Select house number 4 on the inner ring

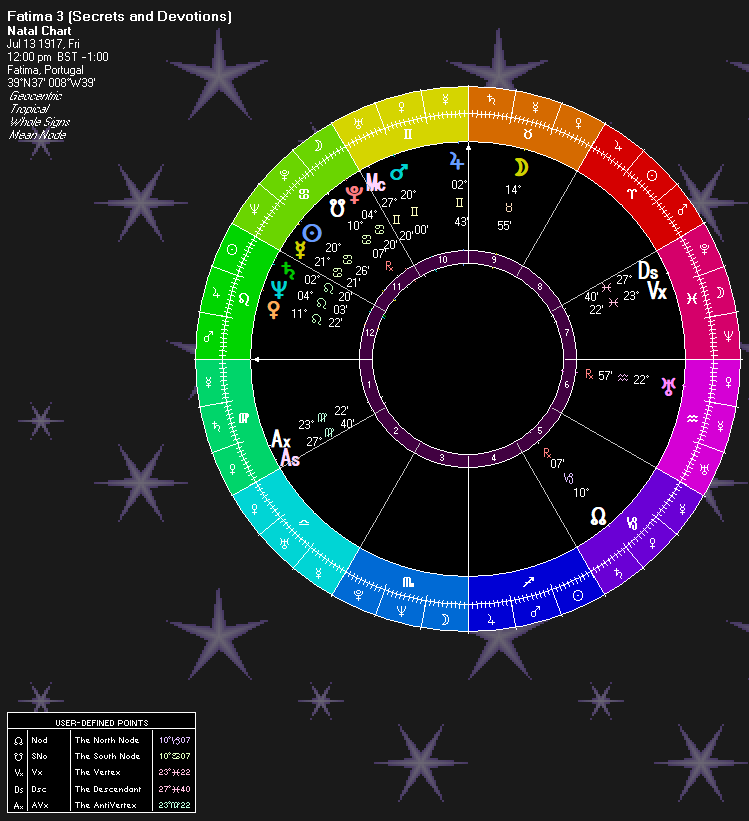pos(493,458)
